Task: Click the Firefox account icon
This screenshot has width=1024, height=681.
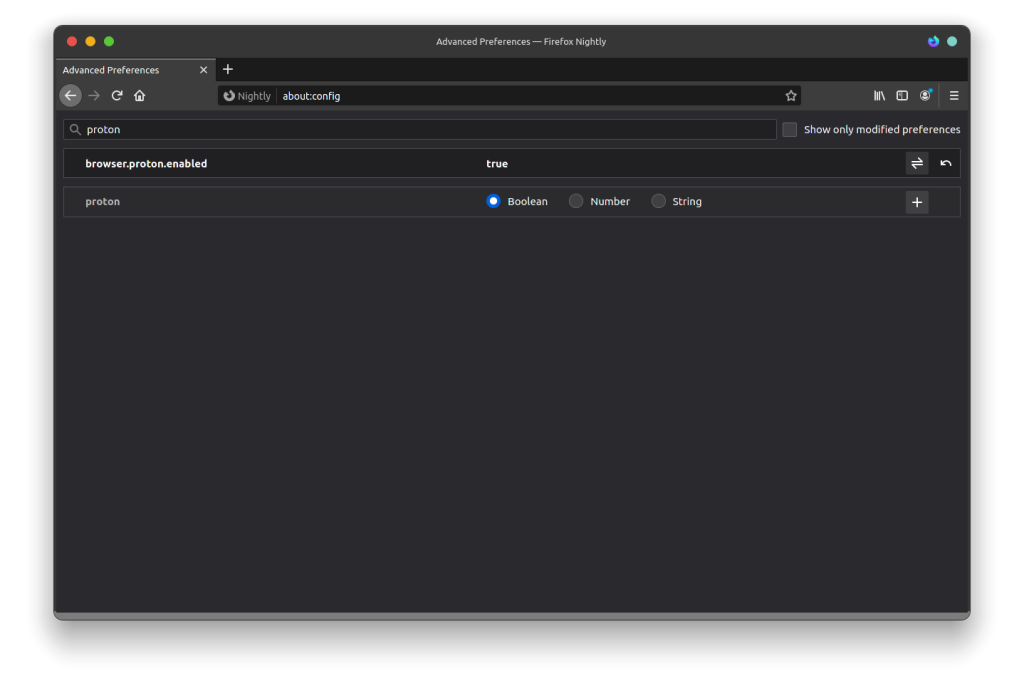Action: pyautogui.click(x=925, y=95)
